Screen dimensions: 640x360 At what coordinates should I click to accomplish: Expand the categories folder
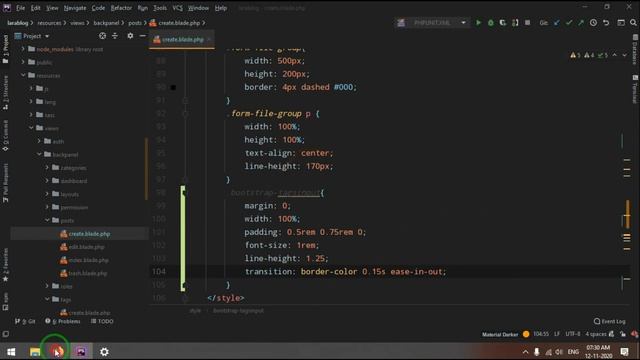47,167
